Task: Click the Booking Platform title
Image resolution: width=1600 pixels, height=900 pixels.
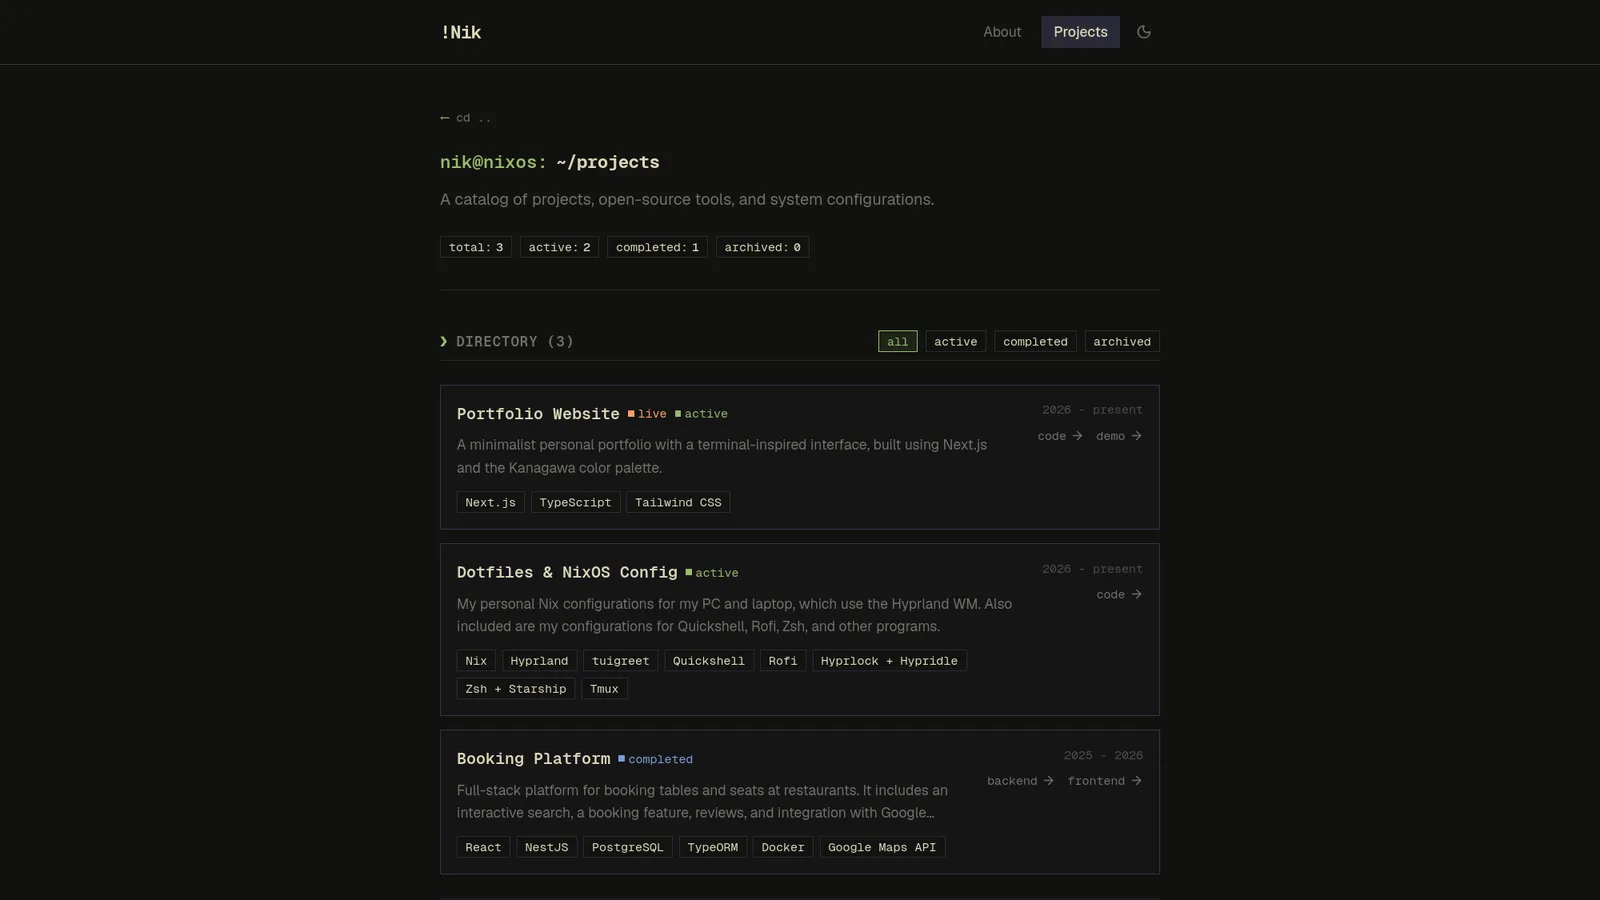Action: point(533,759)
